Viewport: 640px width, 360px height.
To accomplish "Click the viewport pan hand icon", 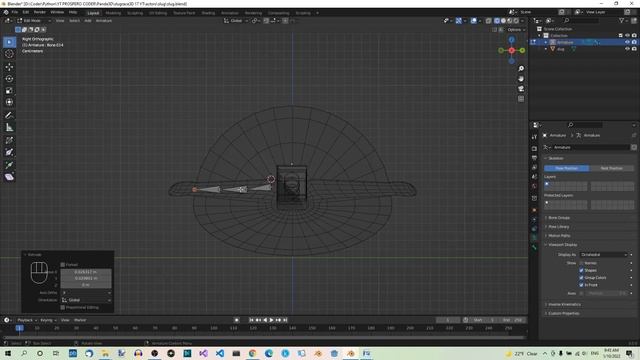I will click(x=521, y=79).
